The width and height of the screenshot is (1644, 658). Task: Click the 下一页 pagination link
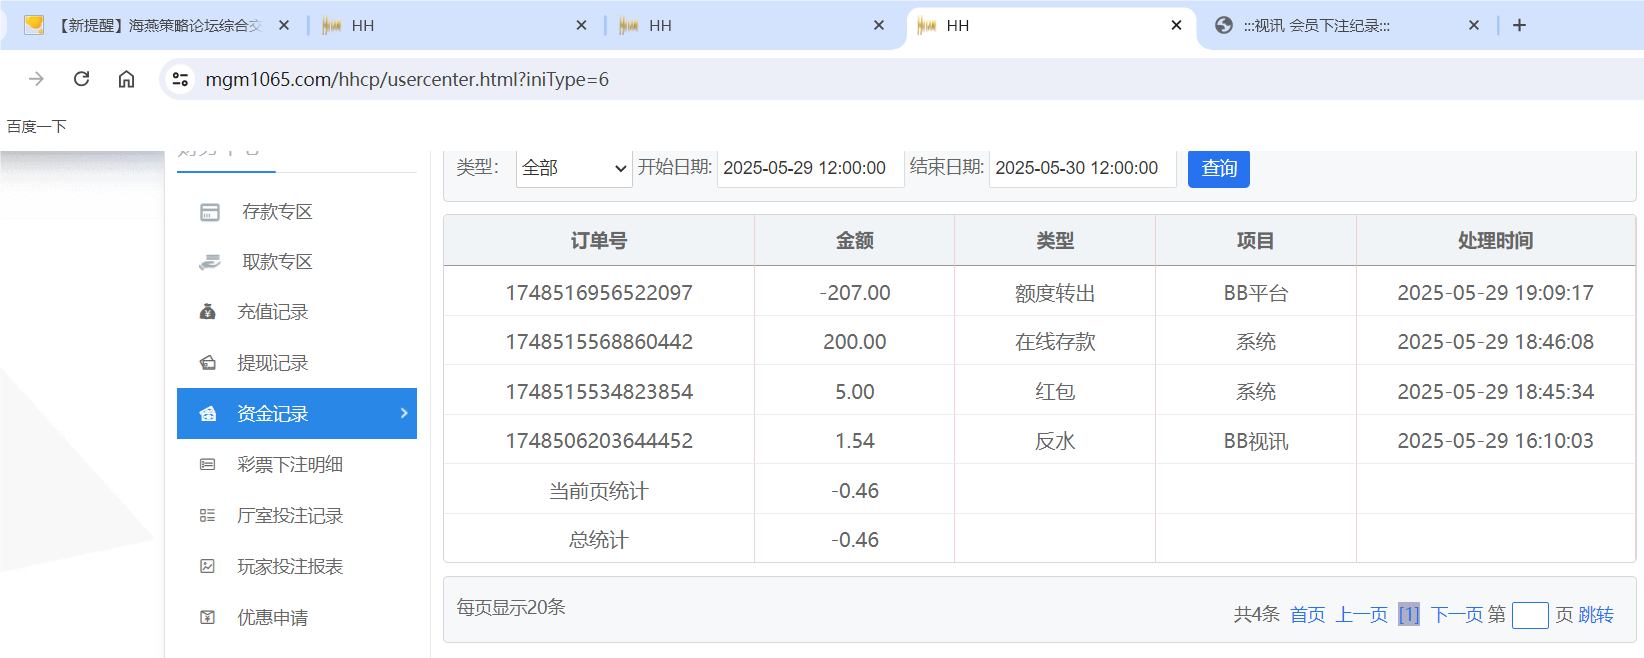[1456, 615]
